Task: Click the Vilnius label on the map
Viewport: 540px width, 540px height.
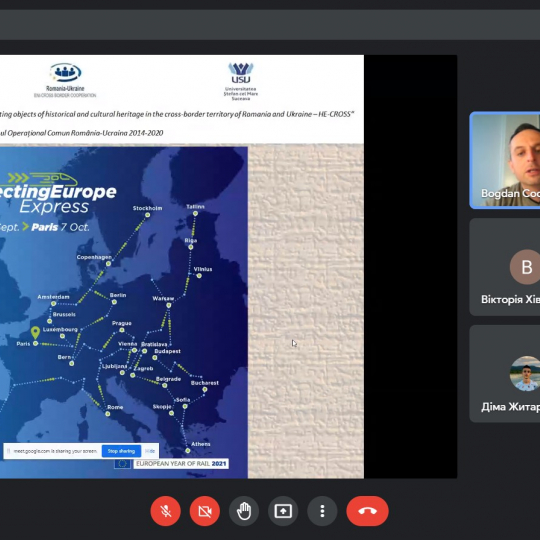Action: 203,269
